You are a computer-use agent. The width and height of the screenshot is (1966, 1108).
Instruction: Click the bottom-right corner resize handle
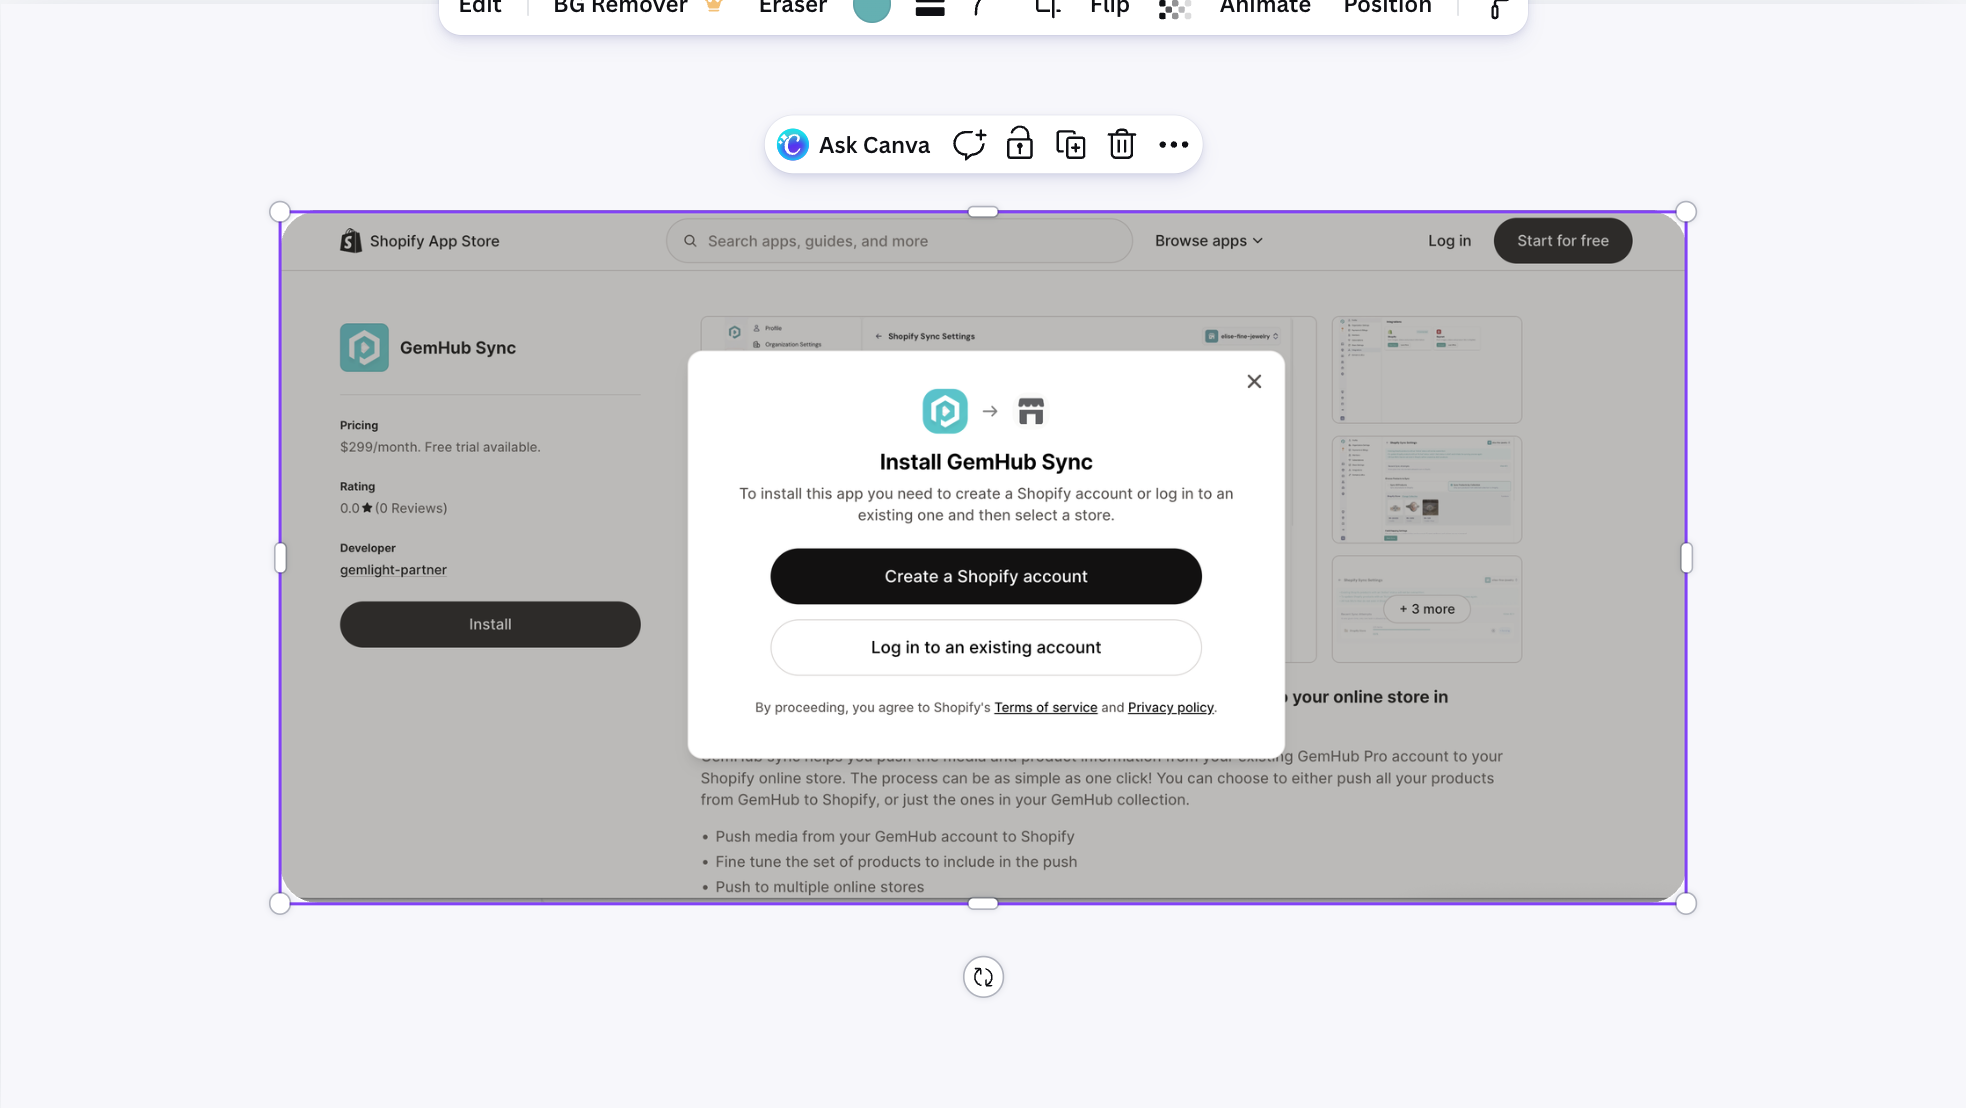pyautogui.click(x=1686, y=904)
